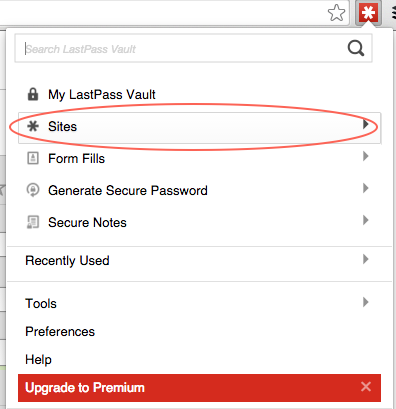
Task: Expand the Sites submenu arrow
Action: tap(366, 124)
